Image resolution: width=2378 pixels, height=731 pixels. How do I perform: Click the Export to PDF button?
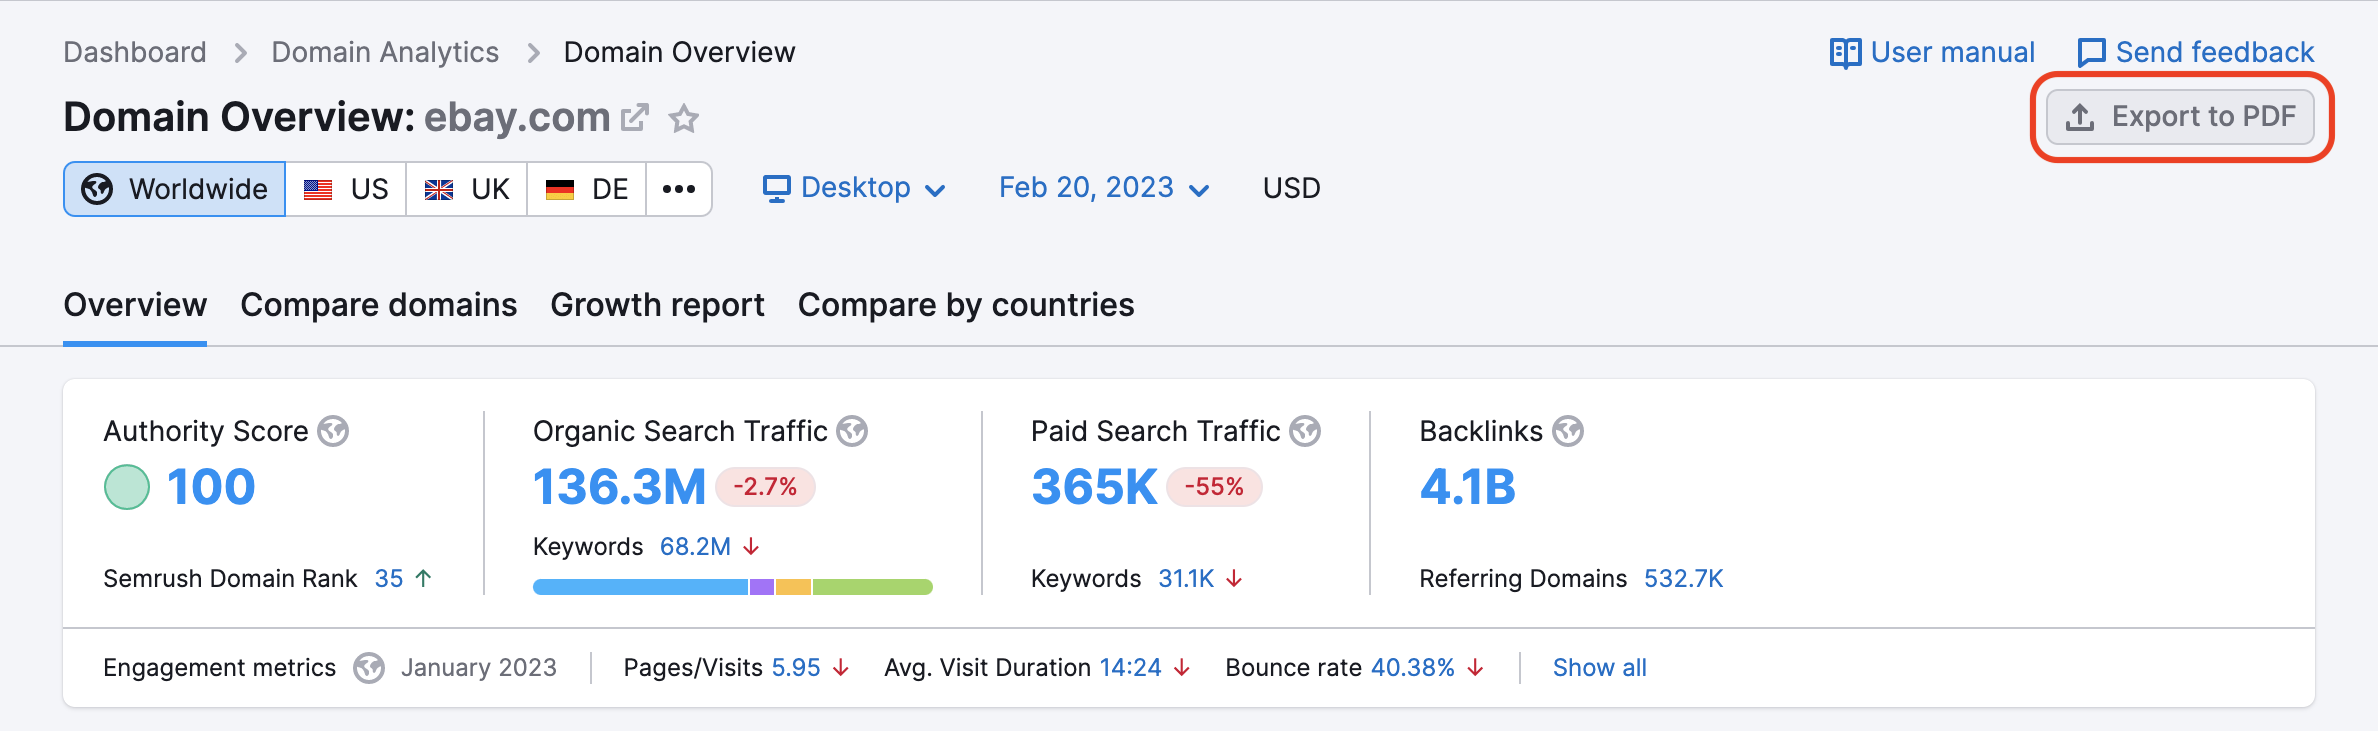coord(2180,117)
